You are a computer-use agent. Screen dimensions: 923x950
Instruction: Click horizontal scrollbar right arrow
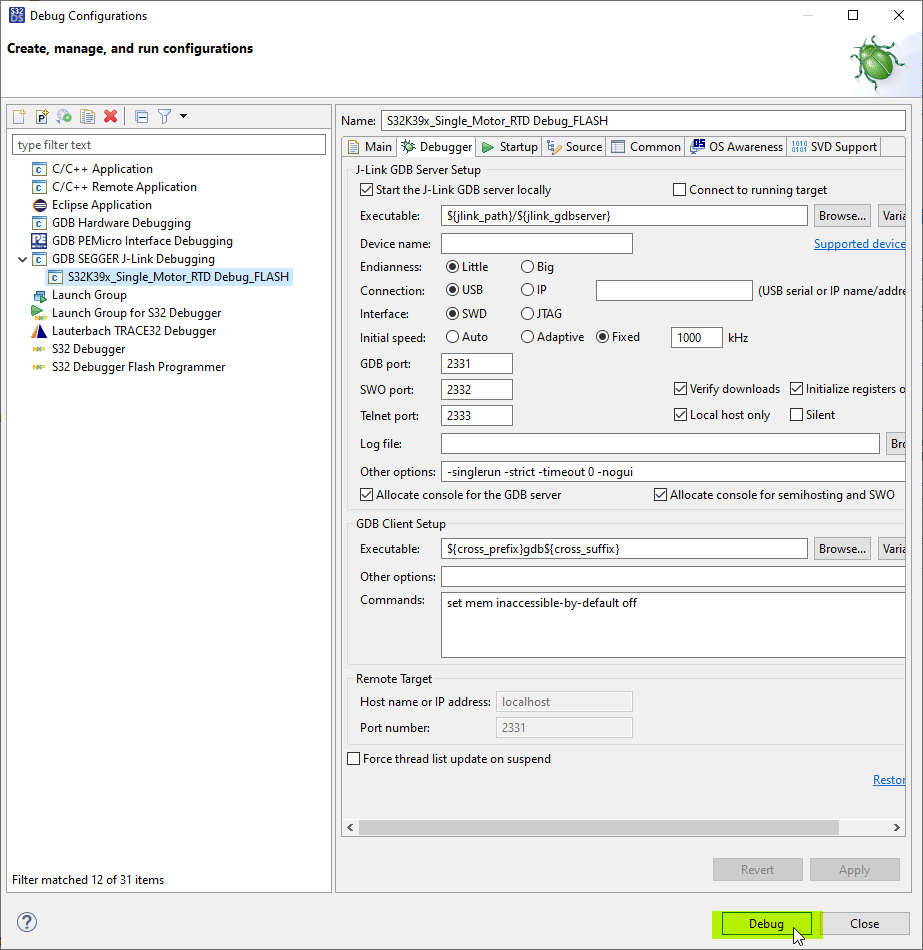pyautogui.click(x=896, y=828)
